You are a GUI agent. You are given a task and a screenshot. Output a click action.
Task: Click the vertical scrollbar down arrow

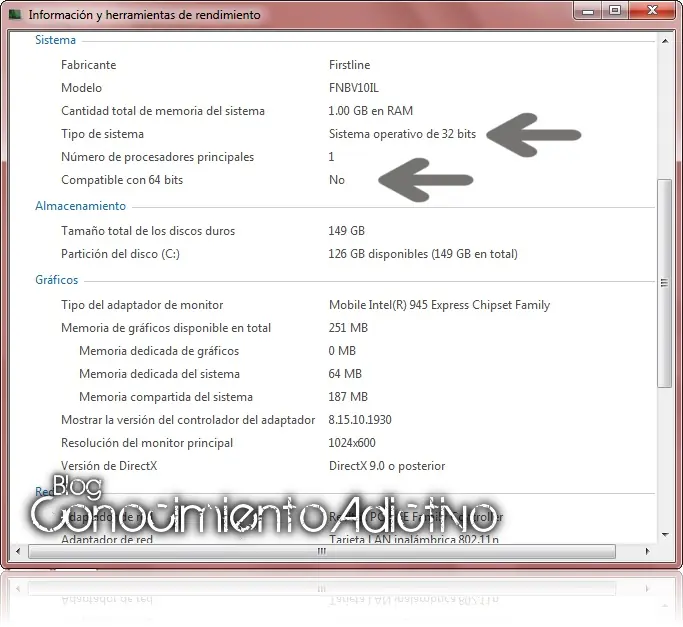[665, 535]
